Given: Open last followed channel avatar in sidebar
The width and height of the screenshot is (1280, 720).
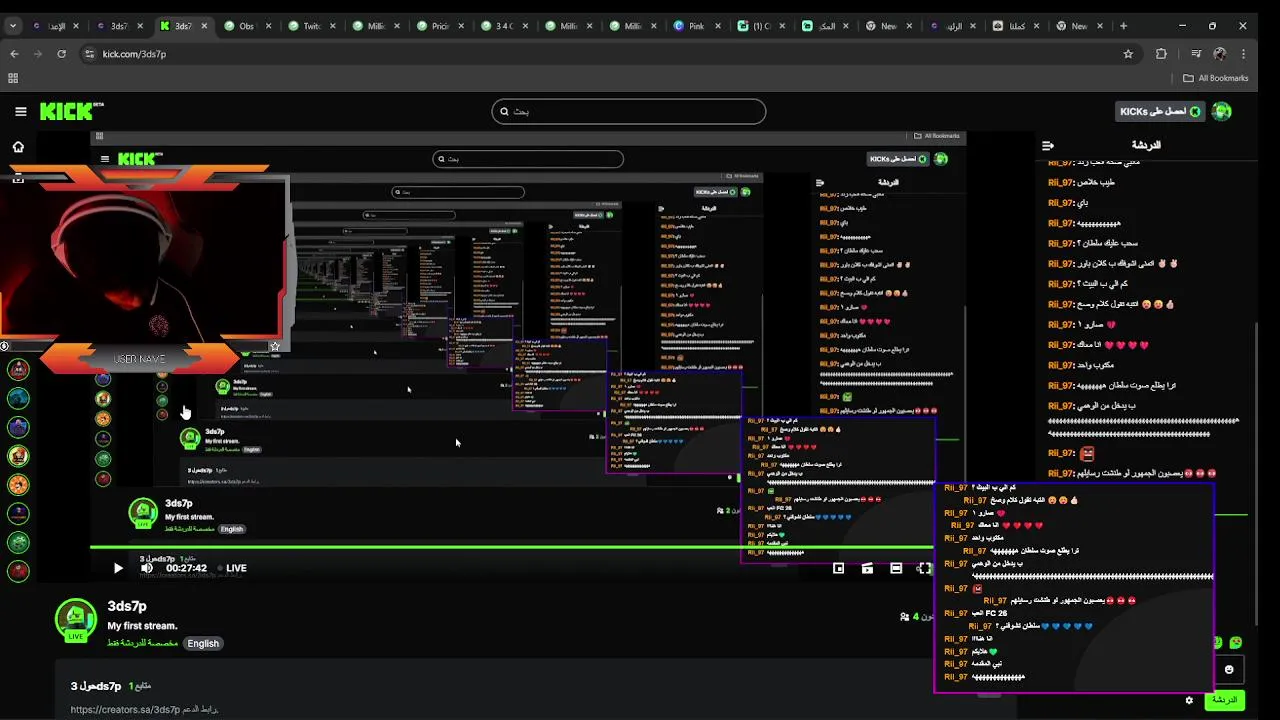Looking at the screenshot, I should [x=18, y=572].
